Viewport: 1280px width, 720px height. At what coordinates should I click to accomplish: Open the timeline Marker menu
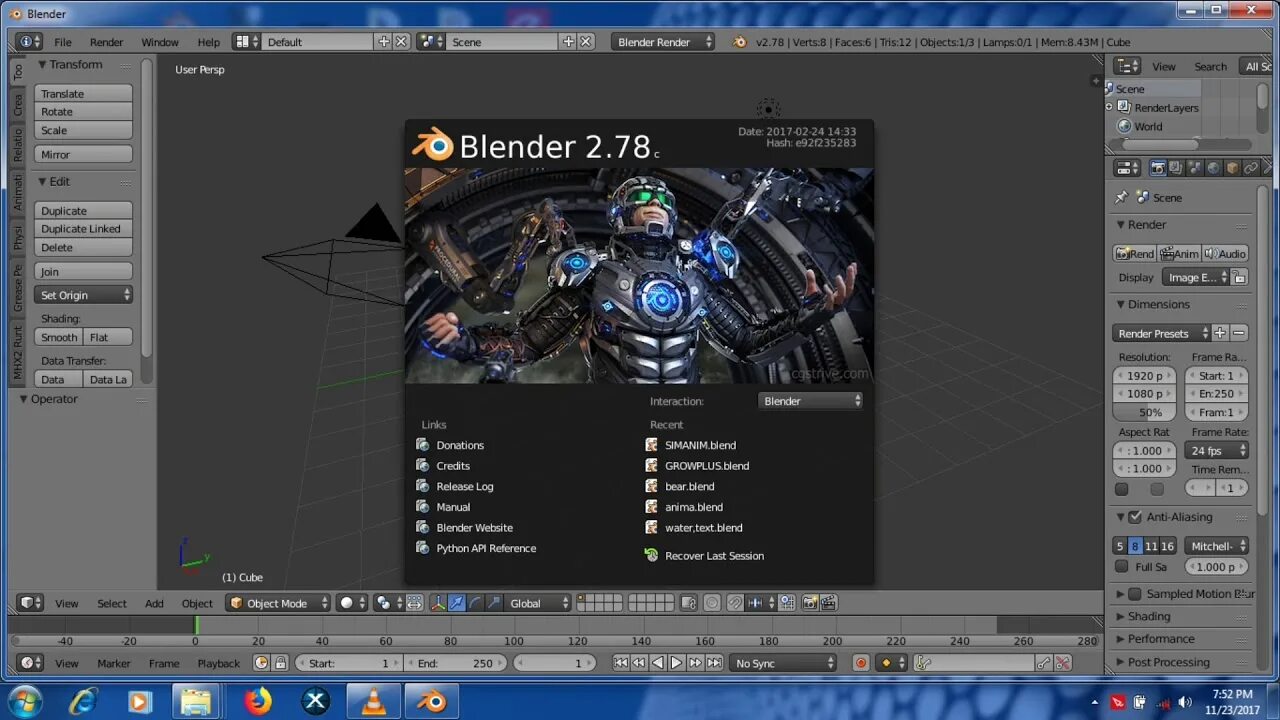point(114,663)
